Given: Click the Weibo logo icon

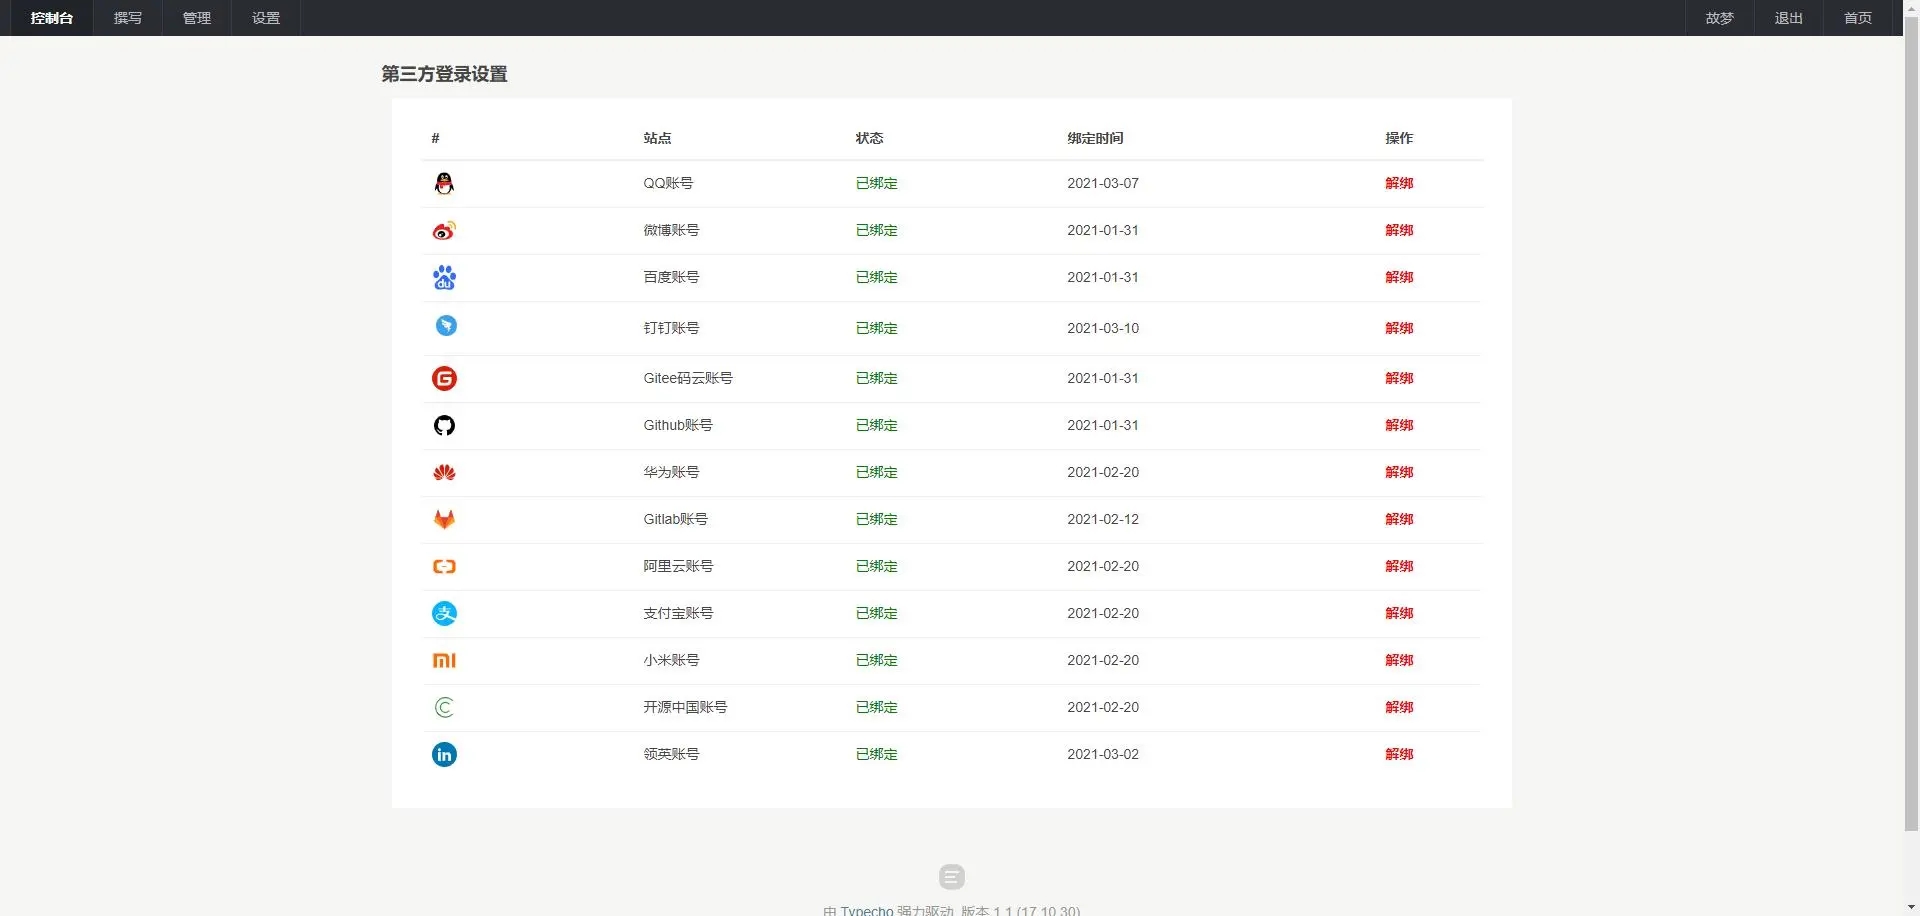Looking at the screenshot, I should point(444,231).
